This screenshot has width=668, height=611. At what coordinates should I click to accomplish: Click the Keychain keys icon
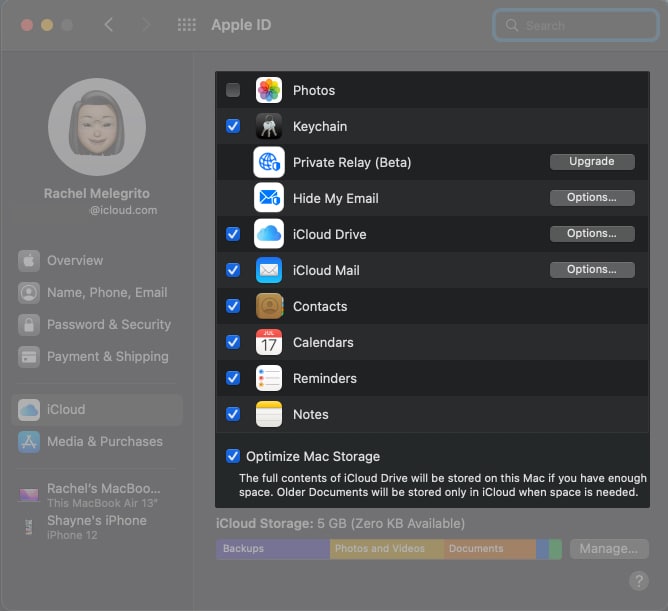coord(269,126)
